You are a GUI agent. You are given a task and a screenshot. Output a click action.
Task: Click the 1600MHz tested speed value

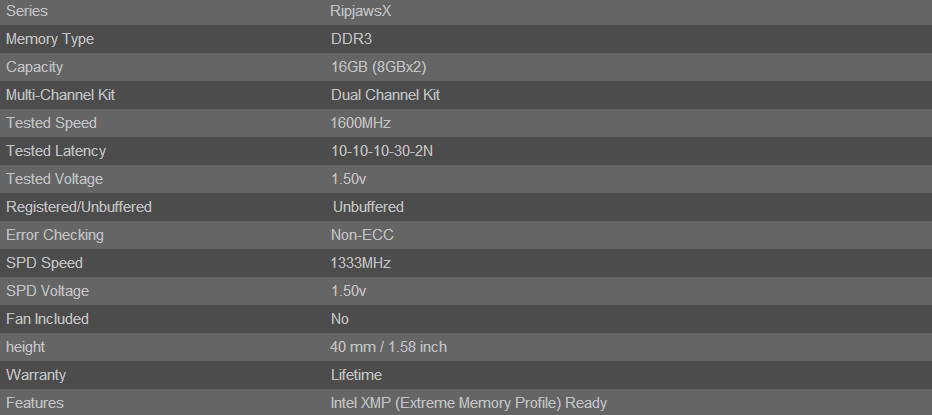pos(360,123)
